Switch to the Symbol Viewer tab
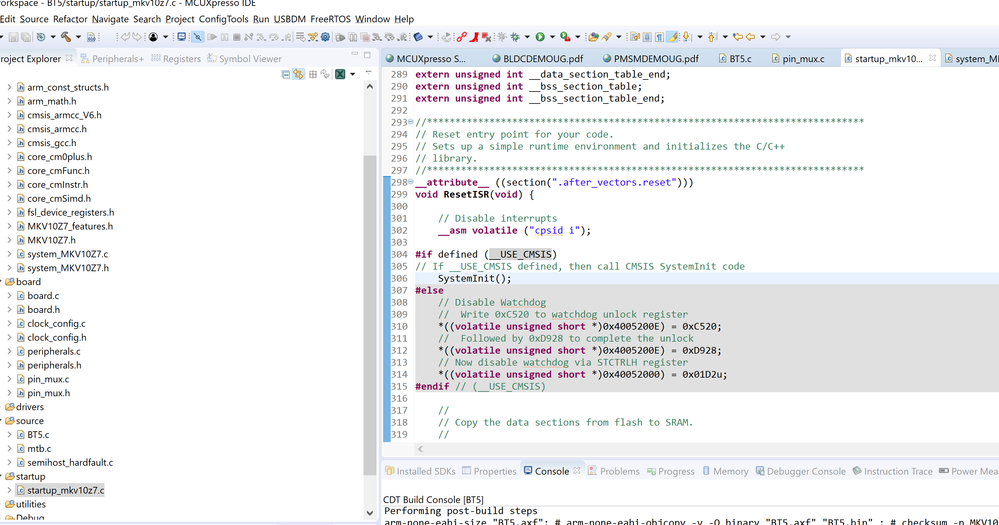 [245, 59]
